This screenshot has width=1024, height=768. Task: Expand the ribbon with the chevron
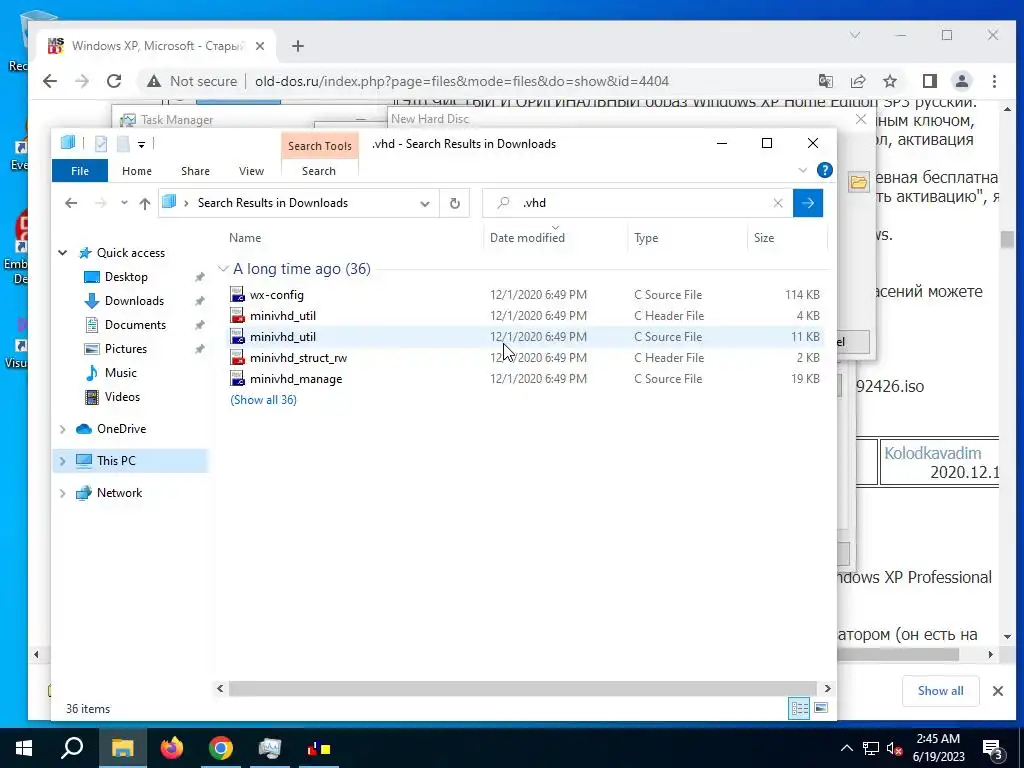tap(803, 170)
